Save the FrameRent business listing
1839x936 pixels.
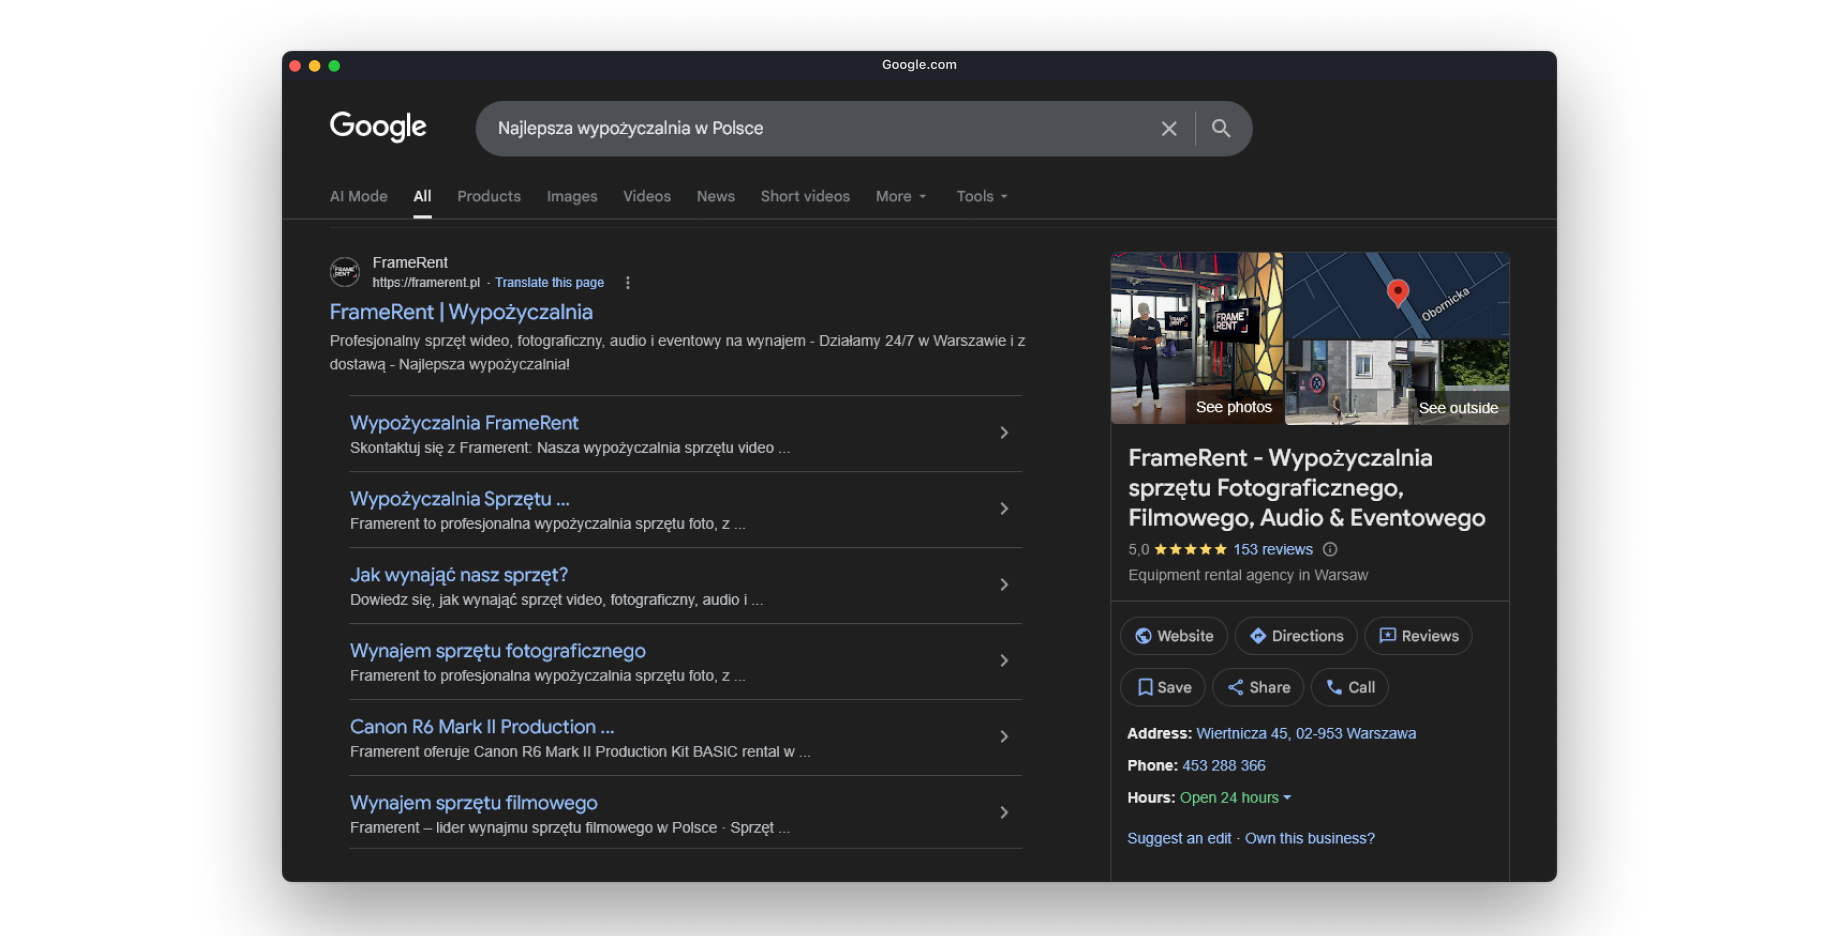(x=1163, y=687)
